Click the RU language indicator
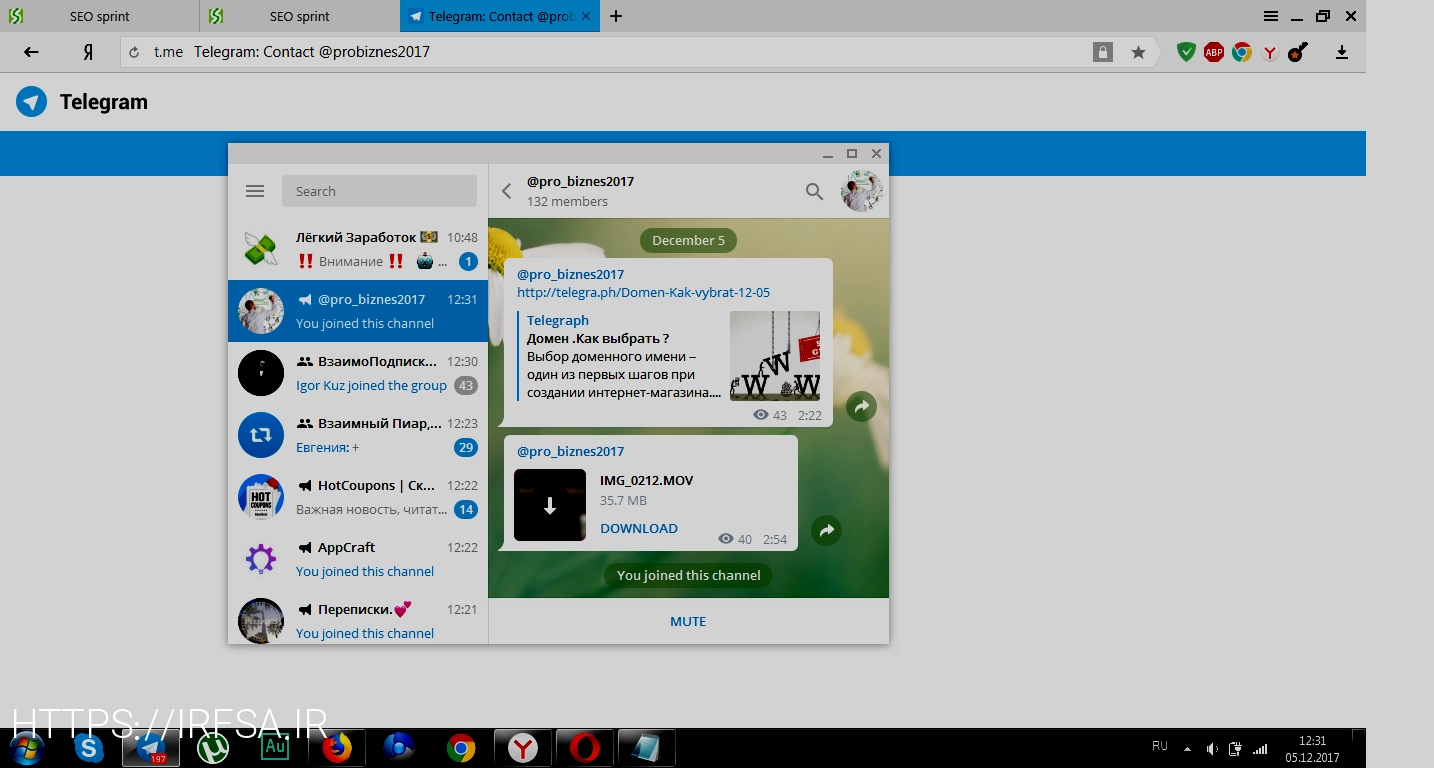 (1160, 747)
